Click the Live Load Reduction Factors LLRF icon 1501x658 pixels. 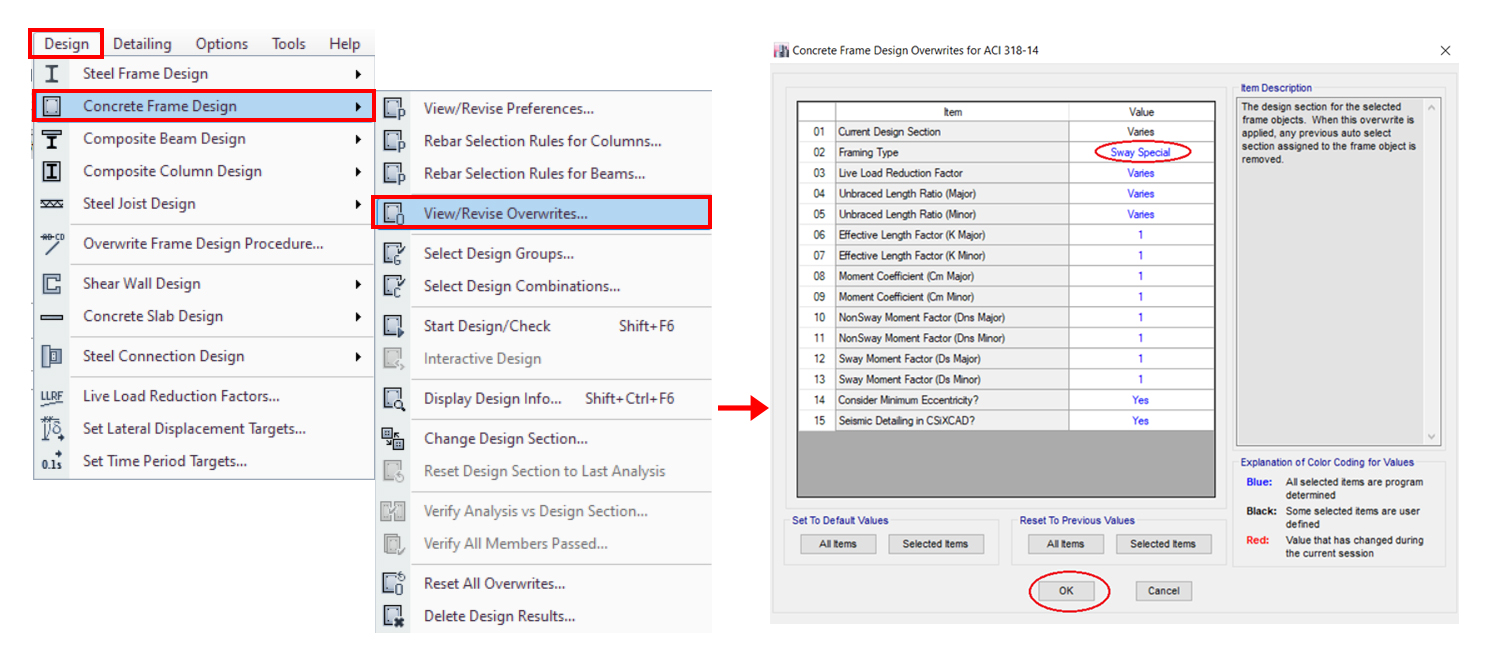[52, 397]
